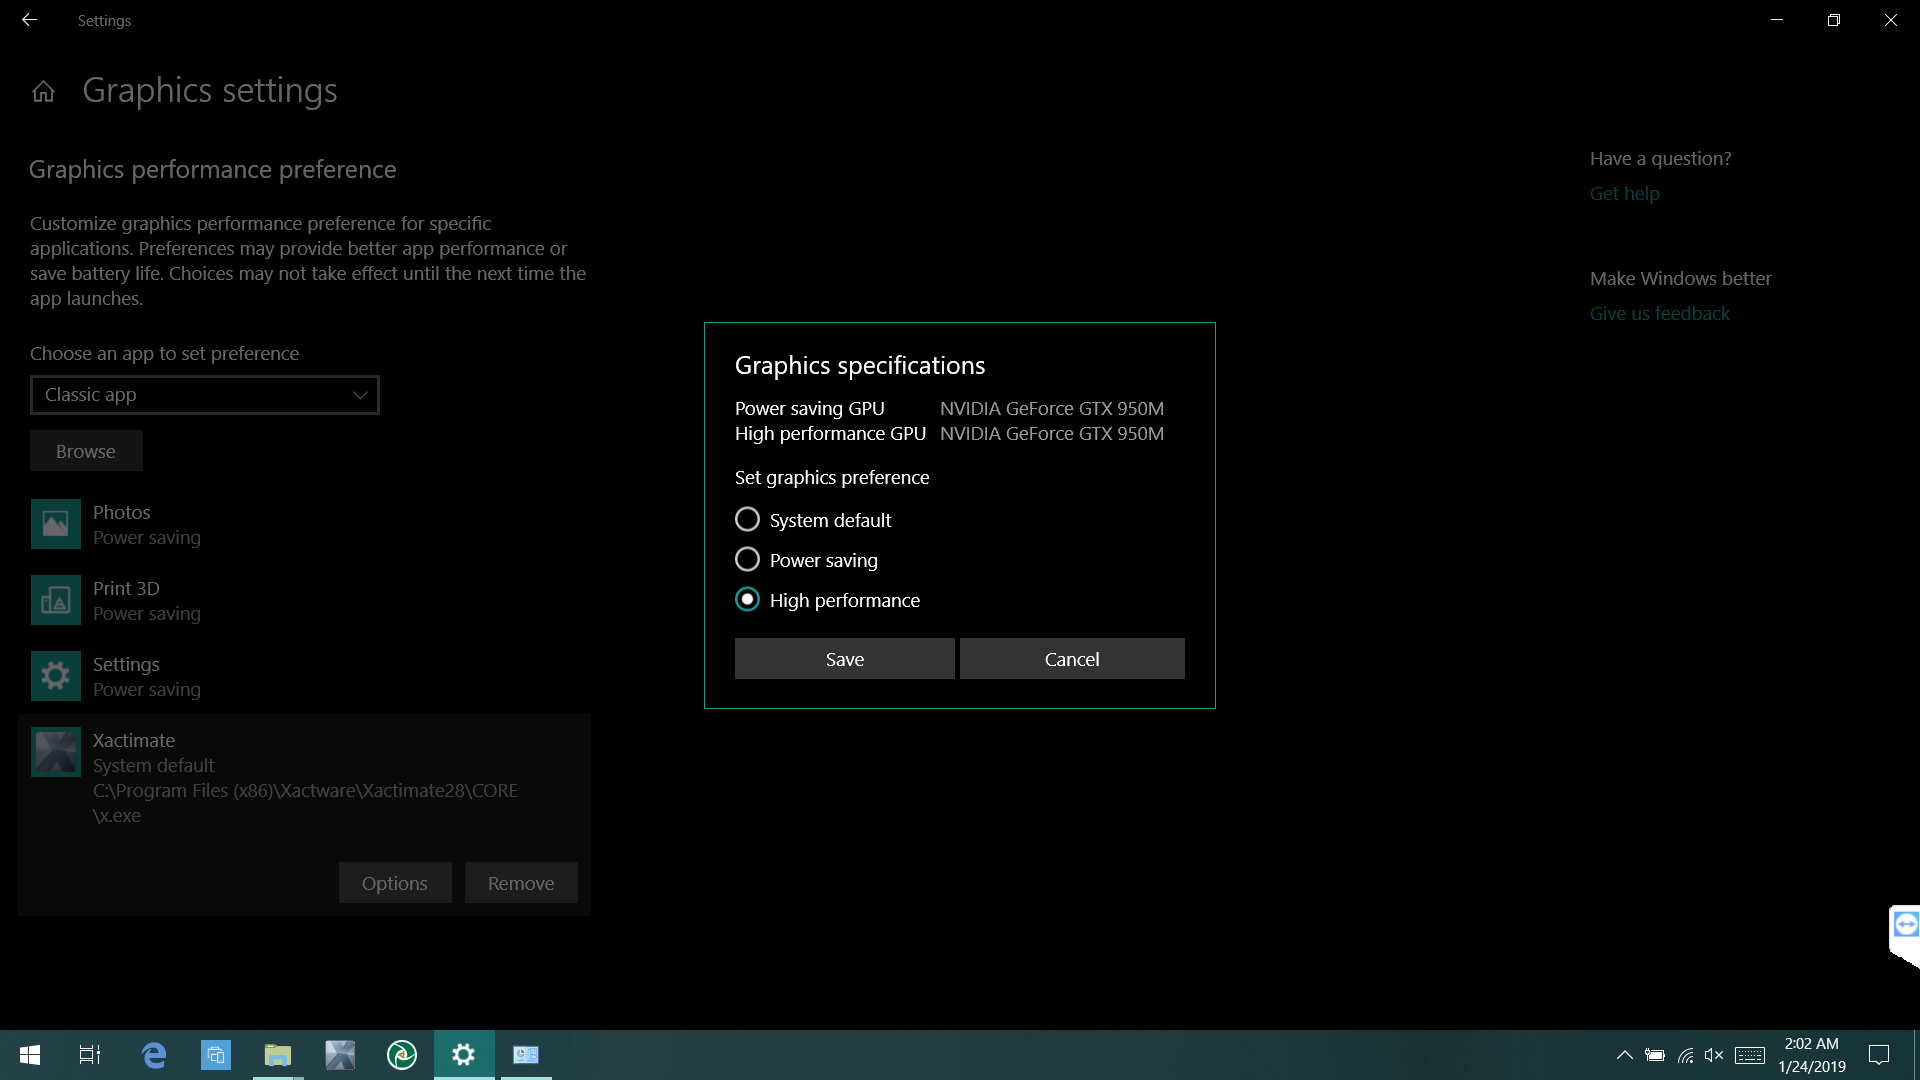Remove Xactimate from the list
The image size is (1920, 1080).
click(521, 883)
